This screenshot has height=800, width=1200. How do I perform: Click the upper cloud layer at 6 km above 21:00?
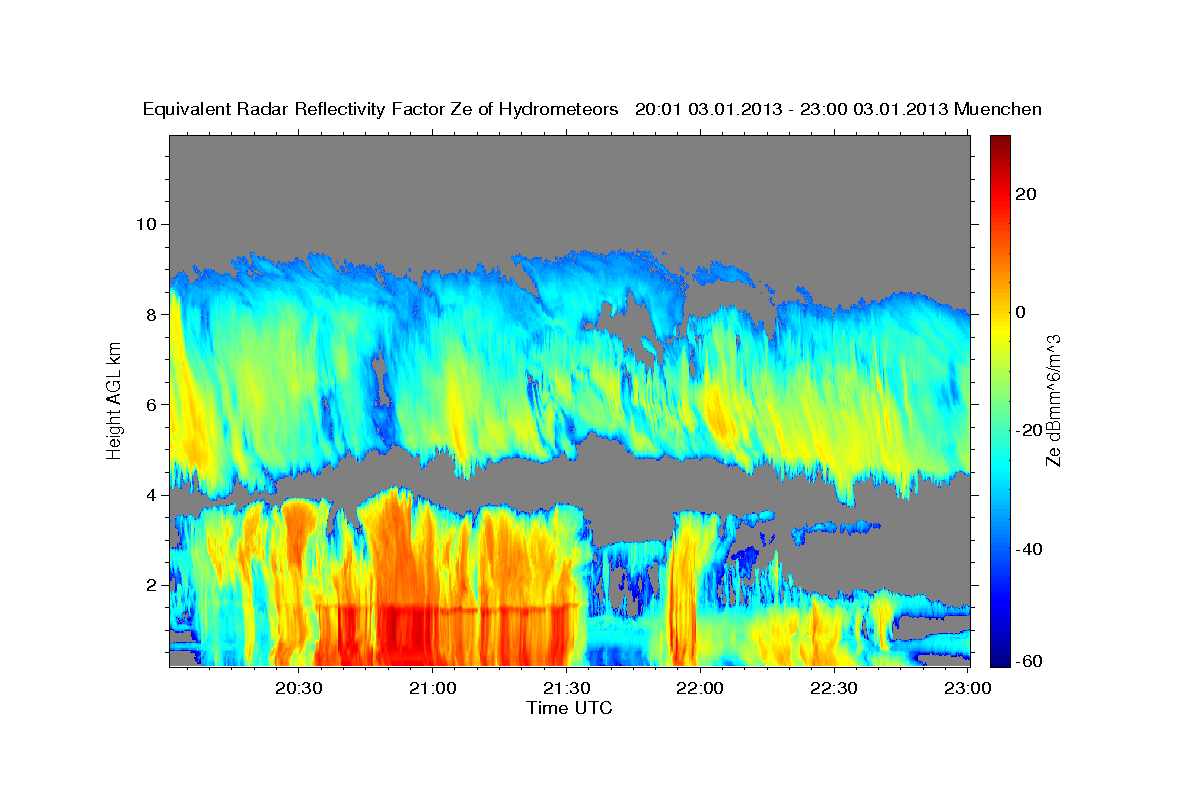click(x=433, y=405)
